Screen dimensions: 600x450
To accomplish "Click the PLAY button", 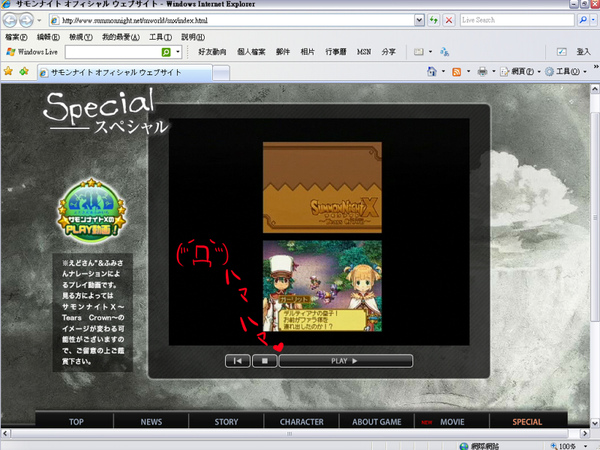I will click(346, 361).
